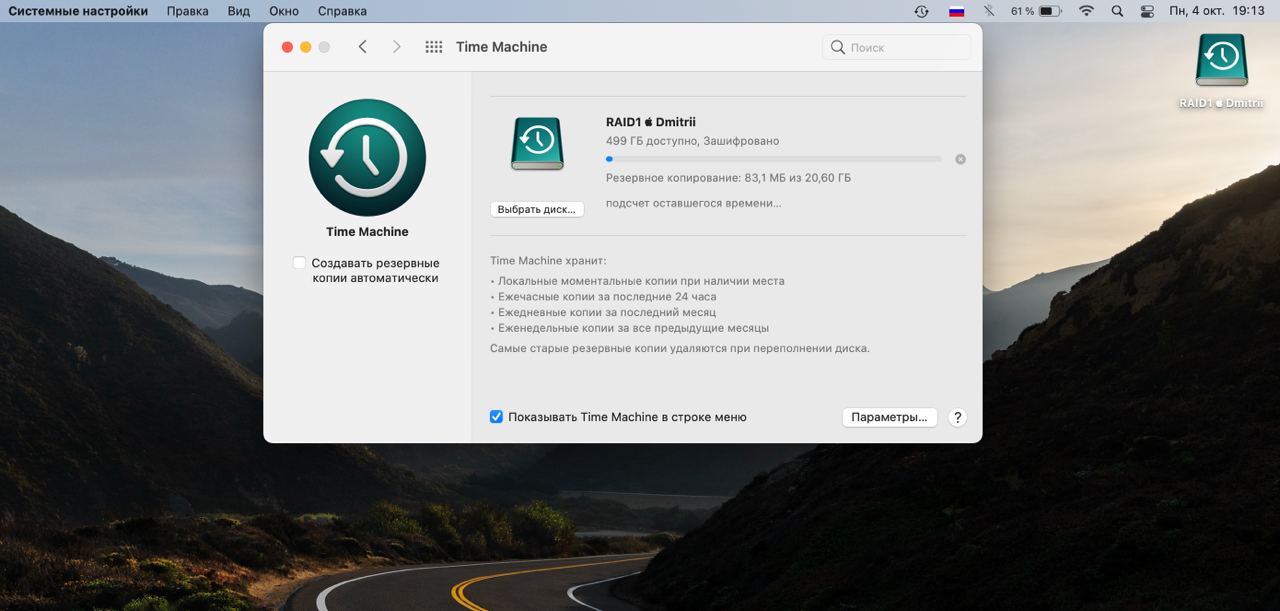Image resolution: width=1280 pixels, height=611 pixels.
Task: Click 'подсчет оставшегося времени…' status text
Action: coord(694,203)
